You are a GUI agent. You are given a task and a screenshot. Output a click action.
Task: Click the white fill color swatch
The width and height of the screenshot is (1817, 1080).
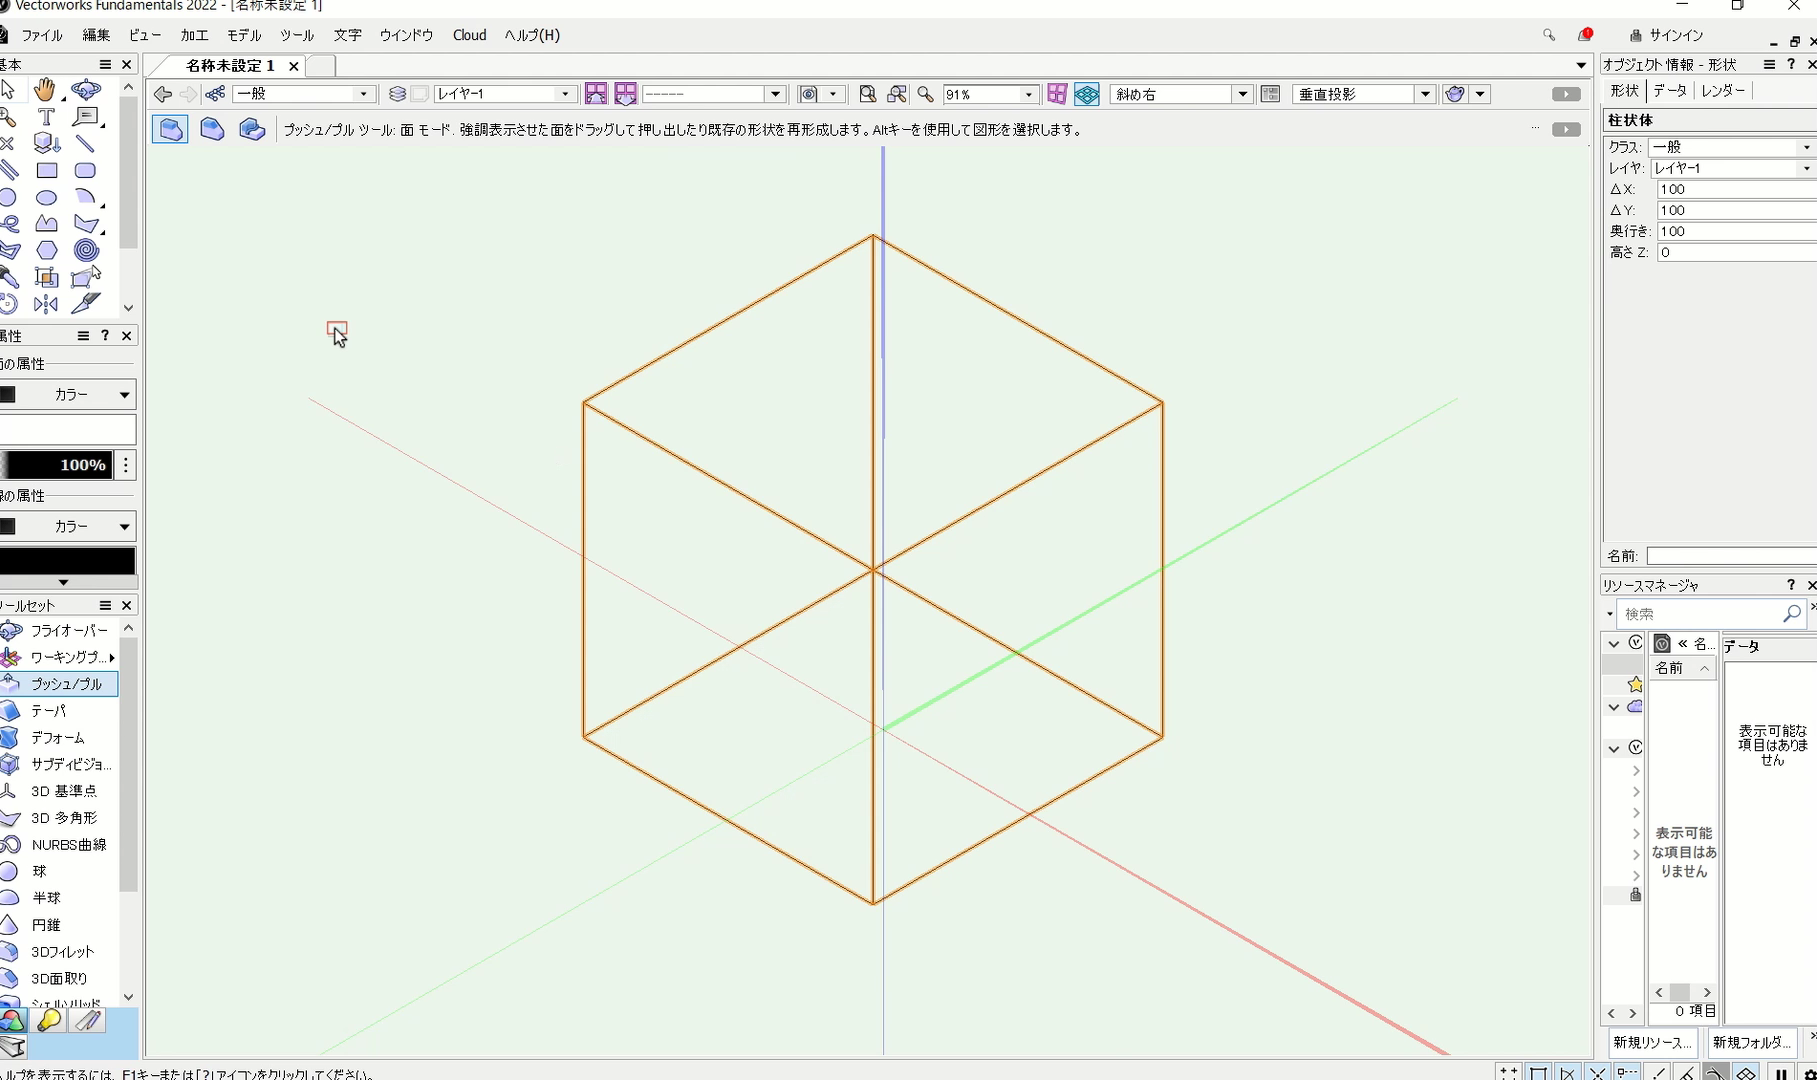(68, 430)
